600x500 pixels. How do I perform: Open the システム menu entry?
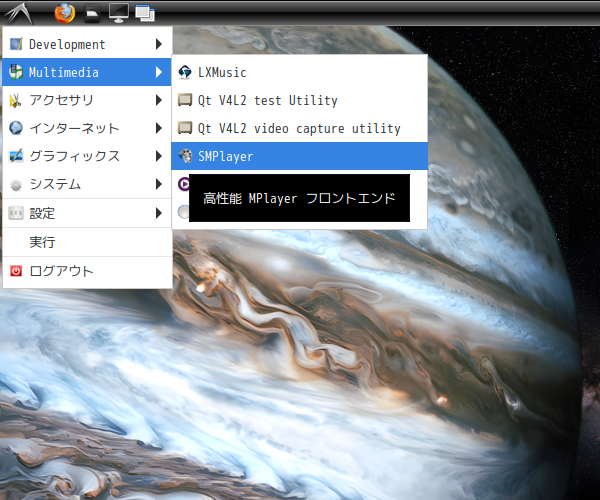click(87, 184)
